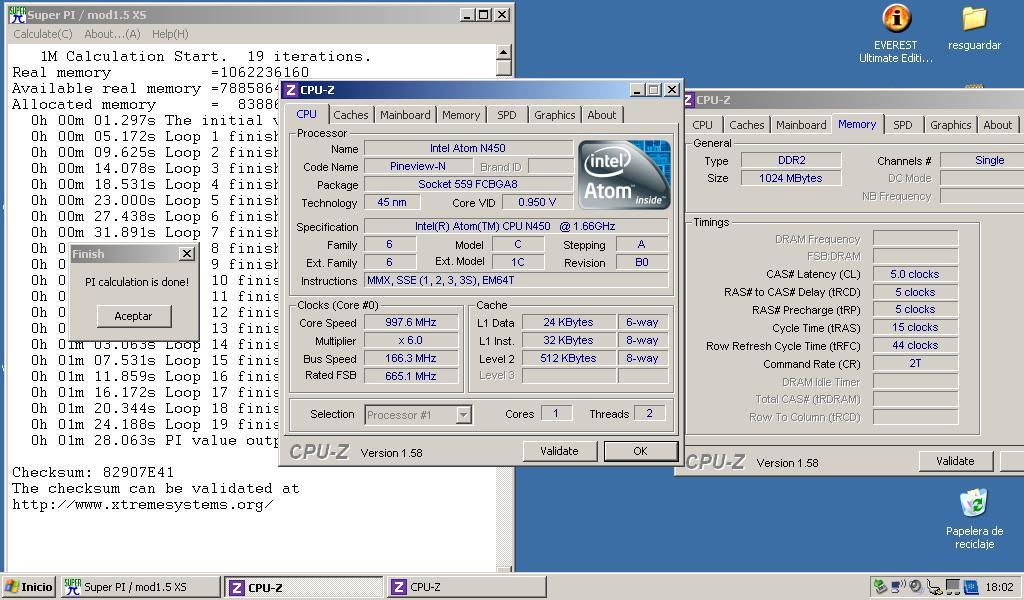Switch to Super PI taskbar button
The image size is (1024, 600).
(x=140, y=587)
